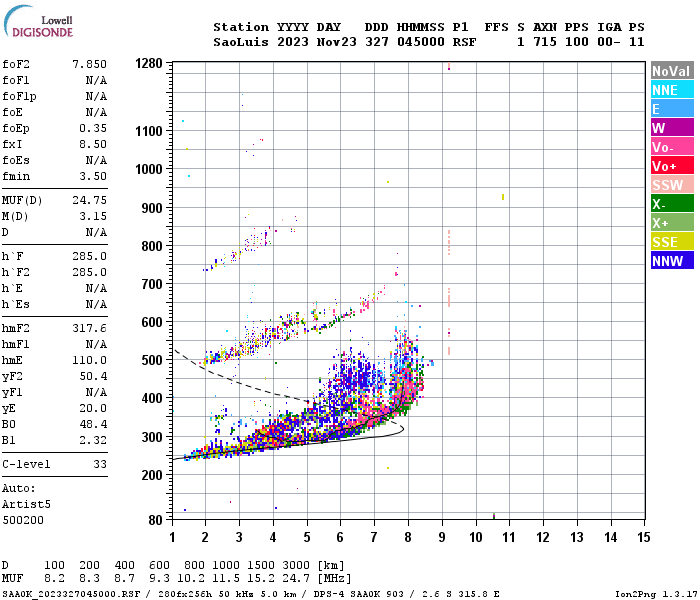700x600 pixels.
Task: Select the W purple legend swatch
Action: coord(672,128)
